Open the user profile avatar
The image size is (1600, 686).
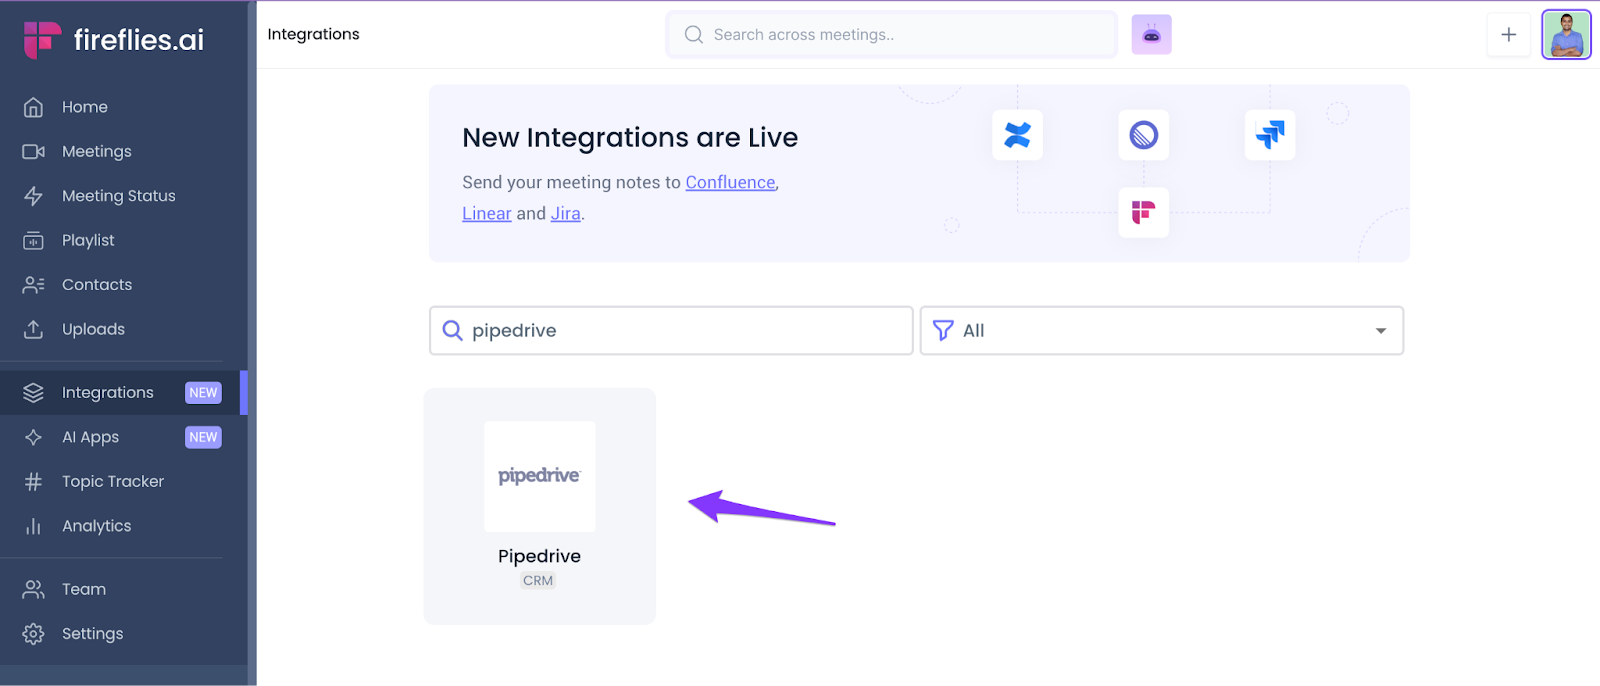(1566, 35)
